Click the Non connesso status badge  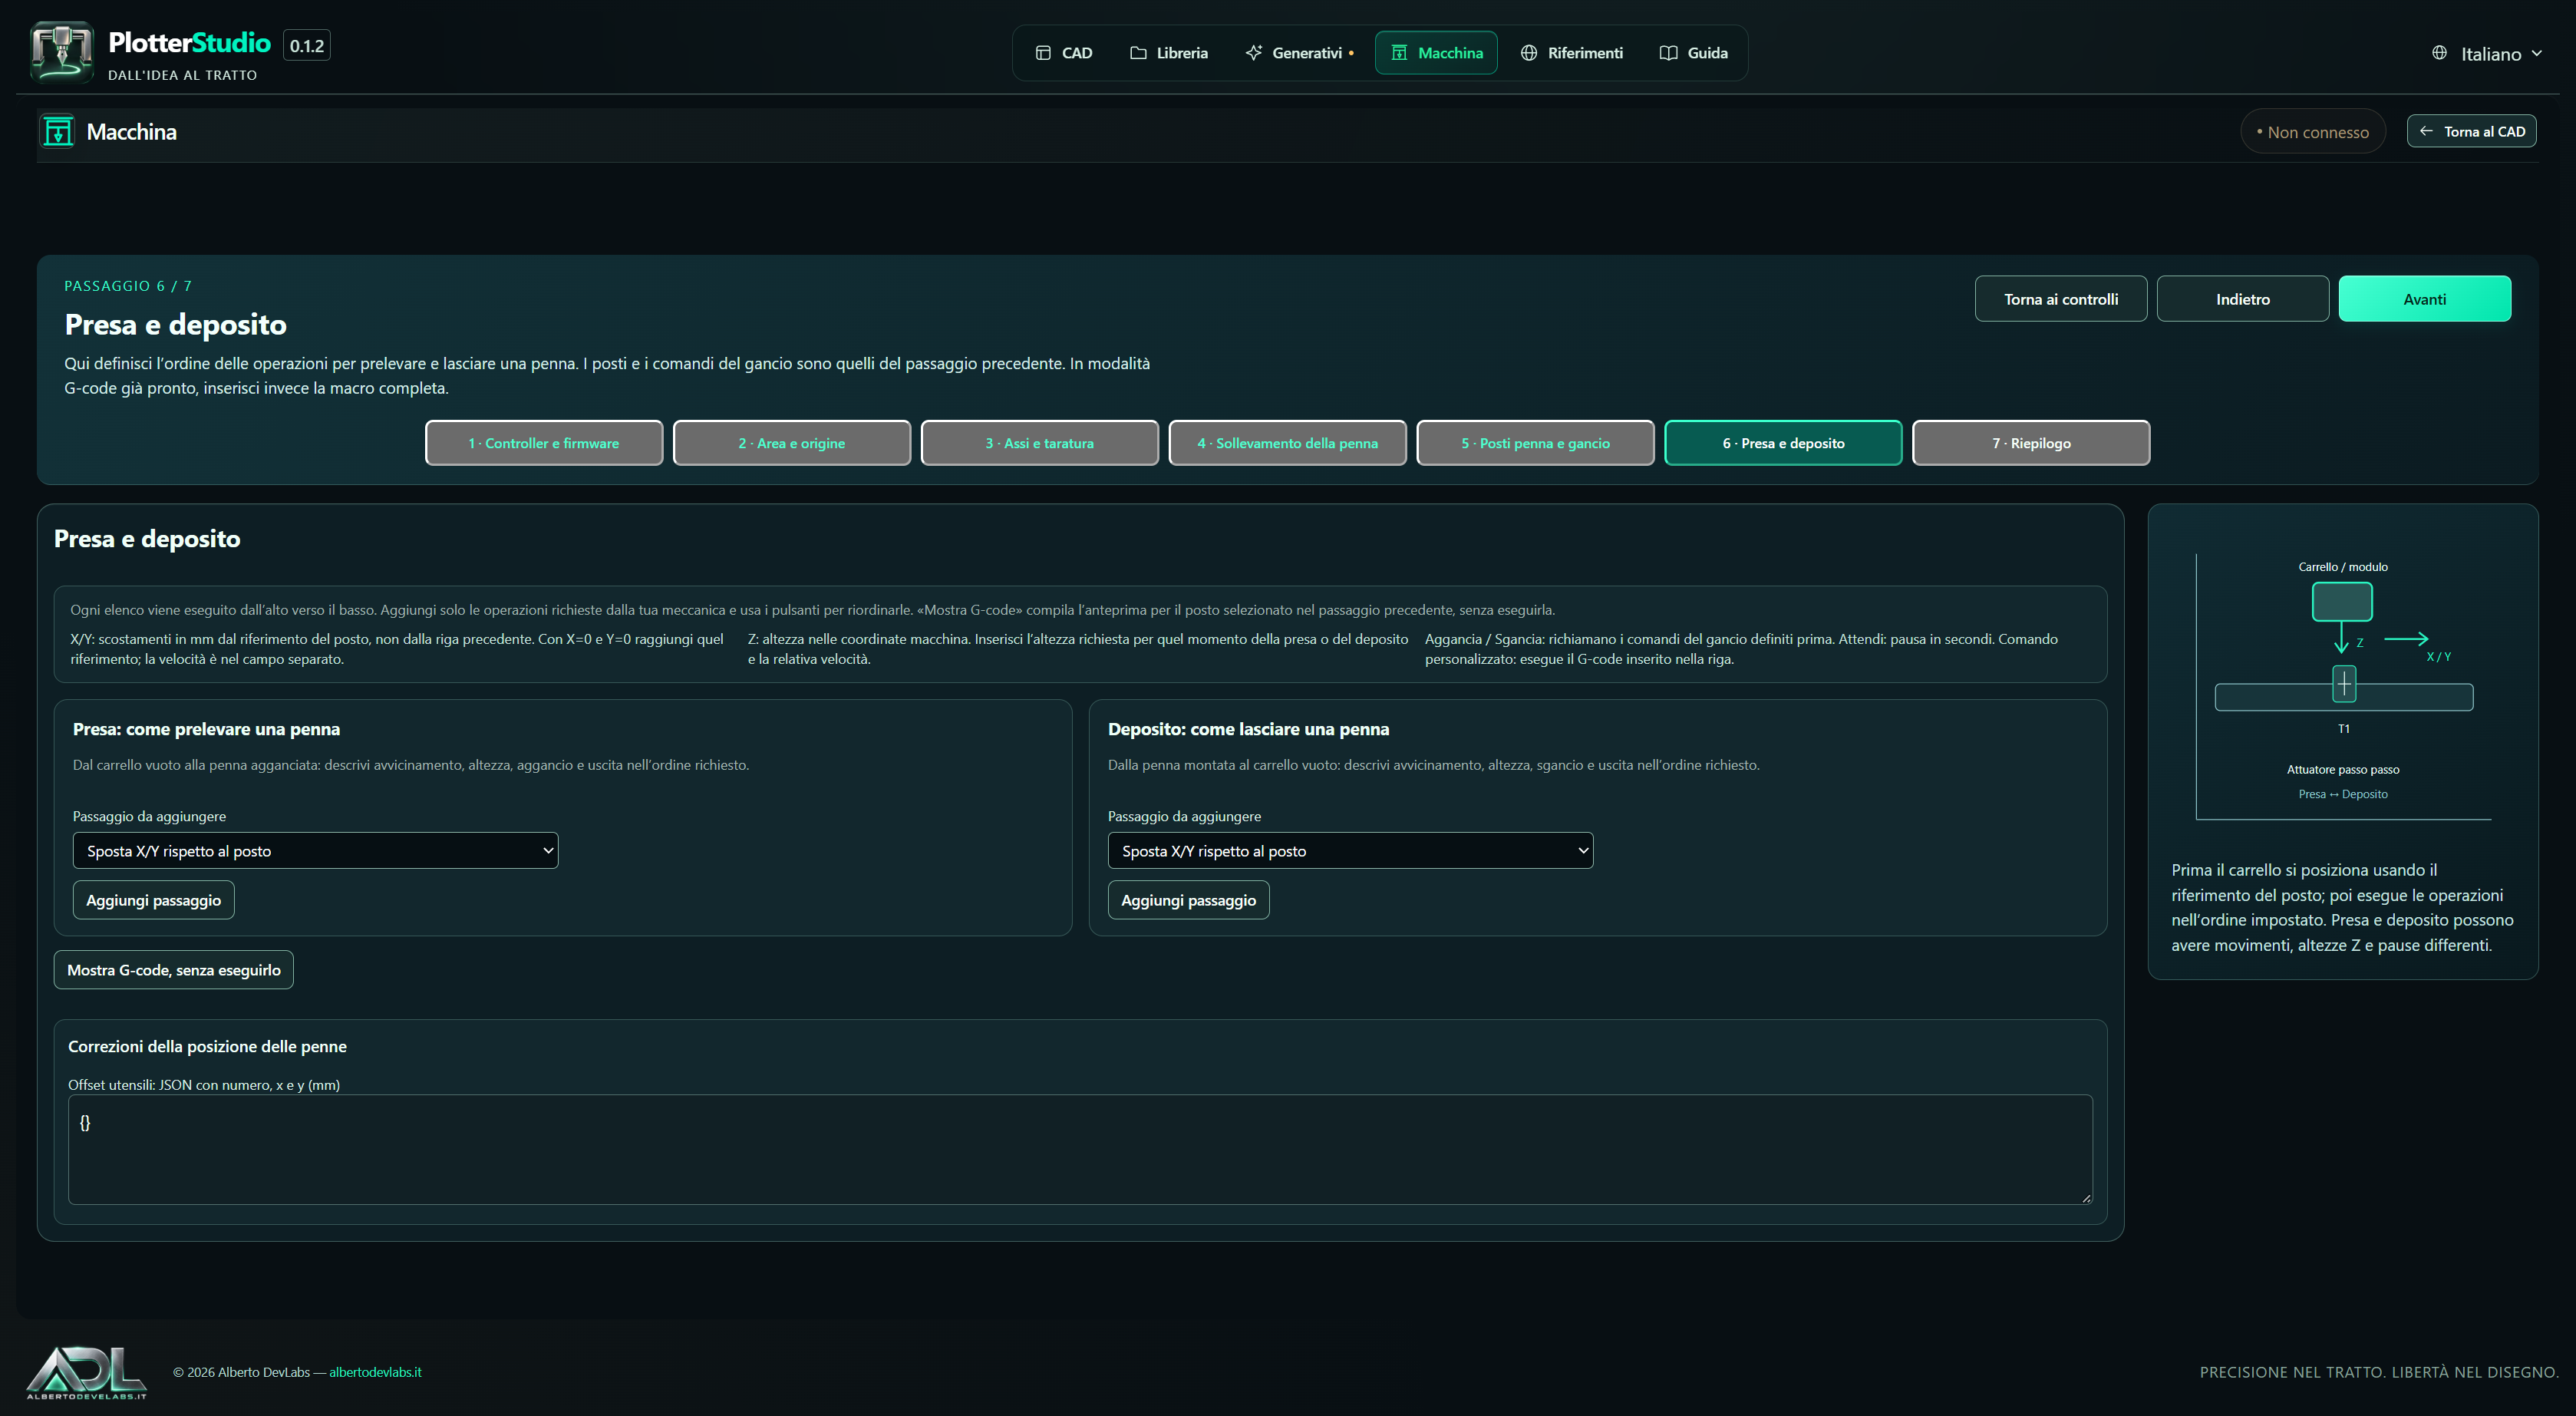click(x=2312, y=132)
